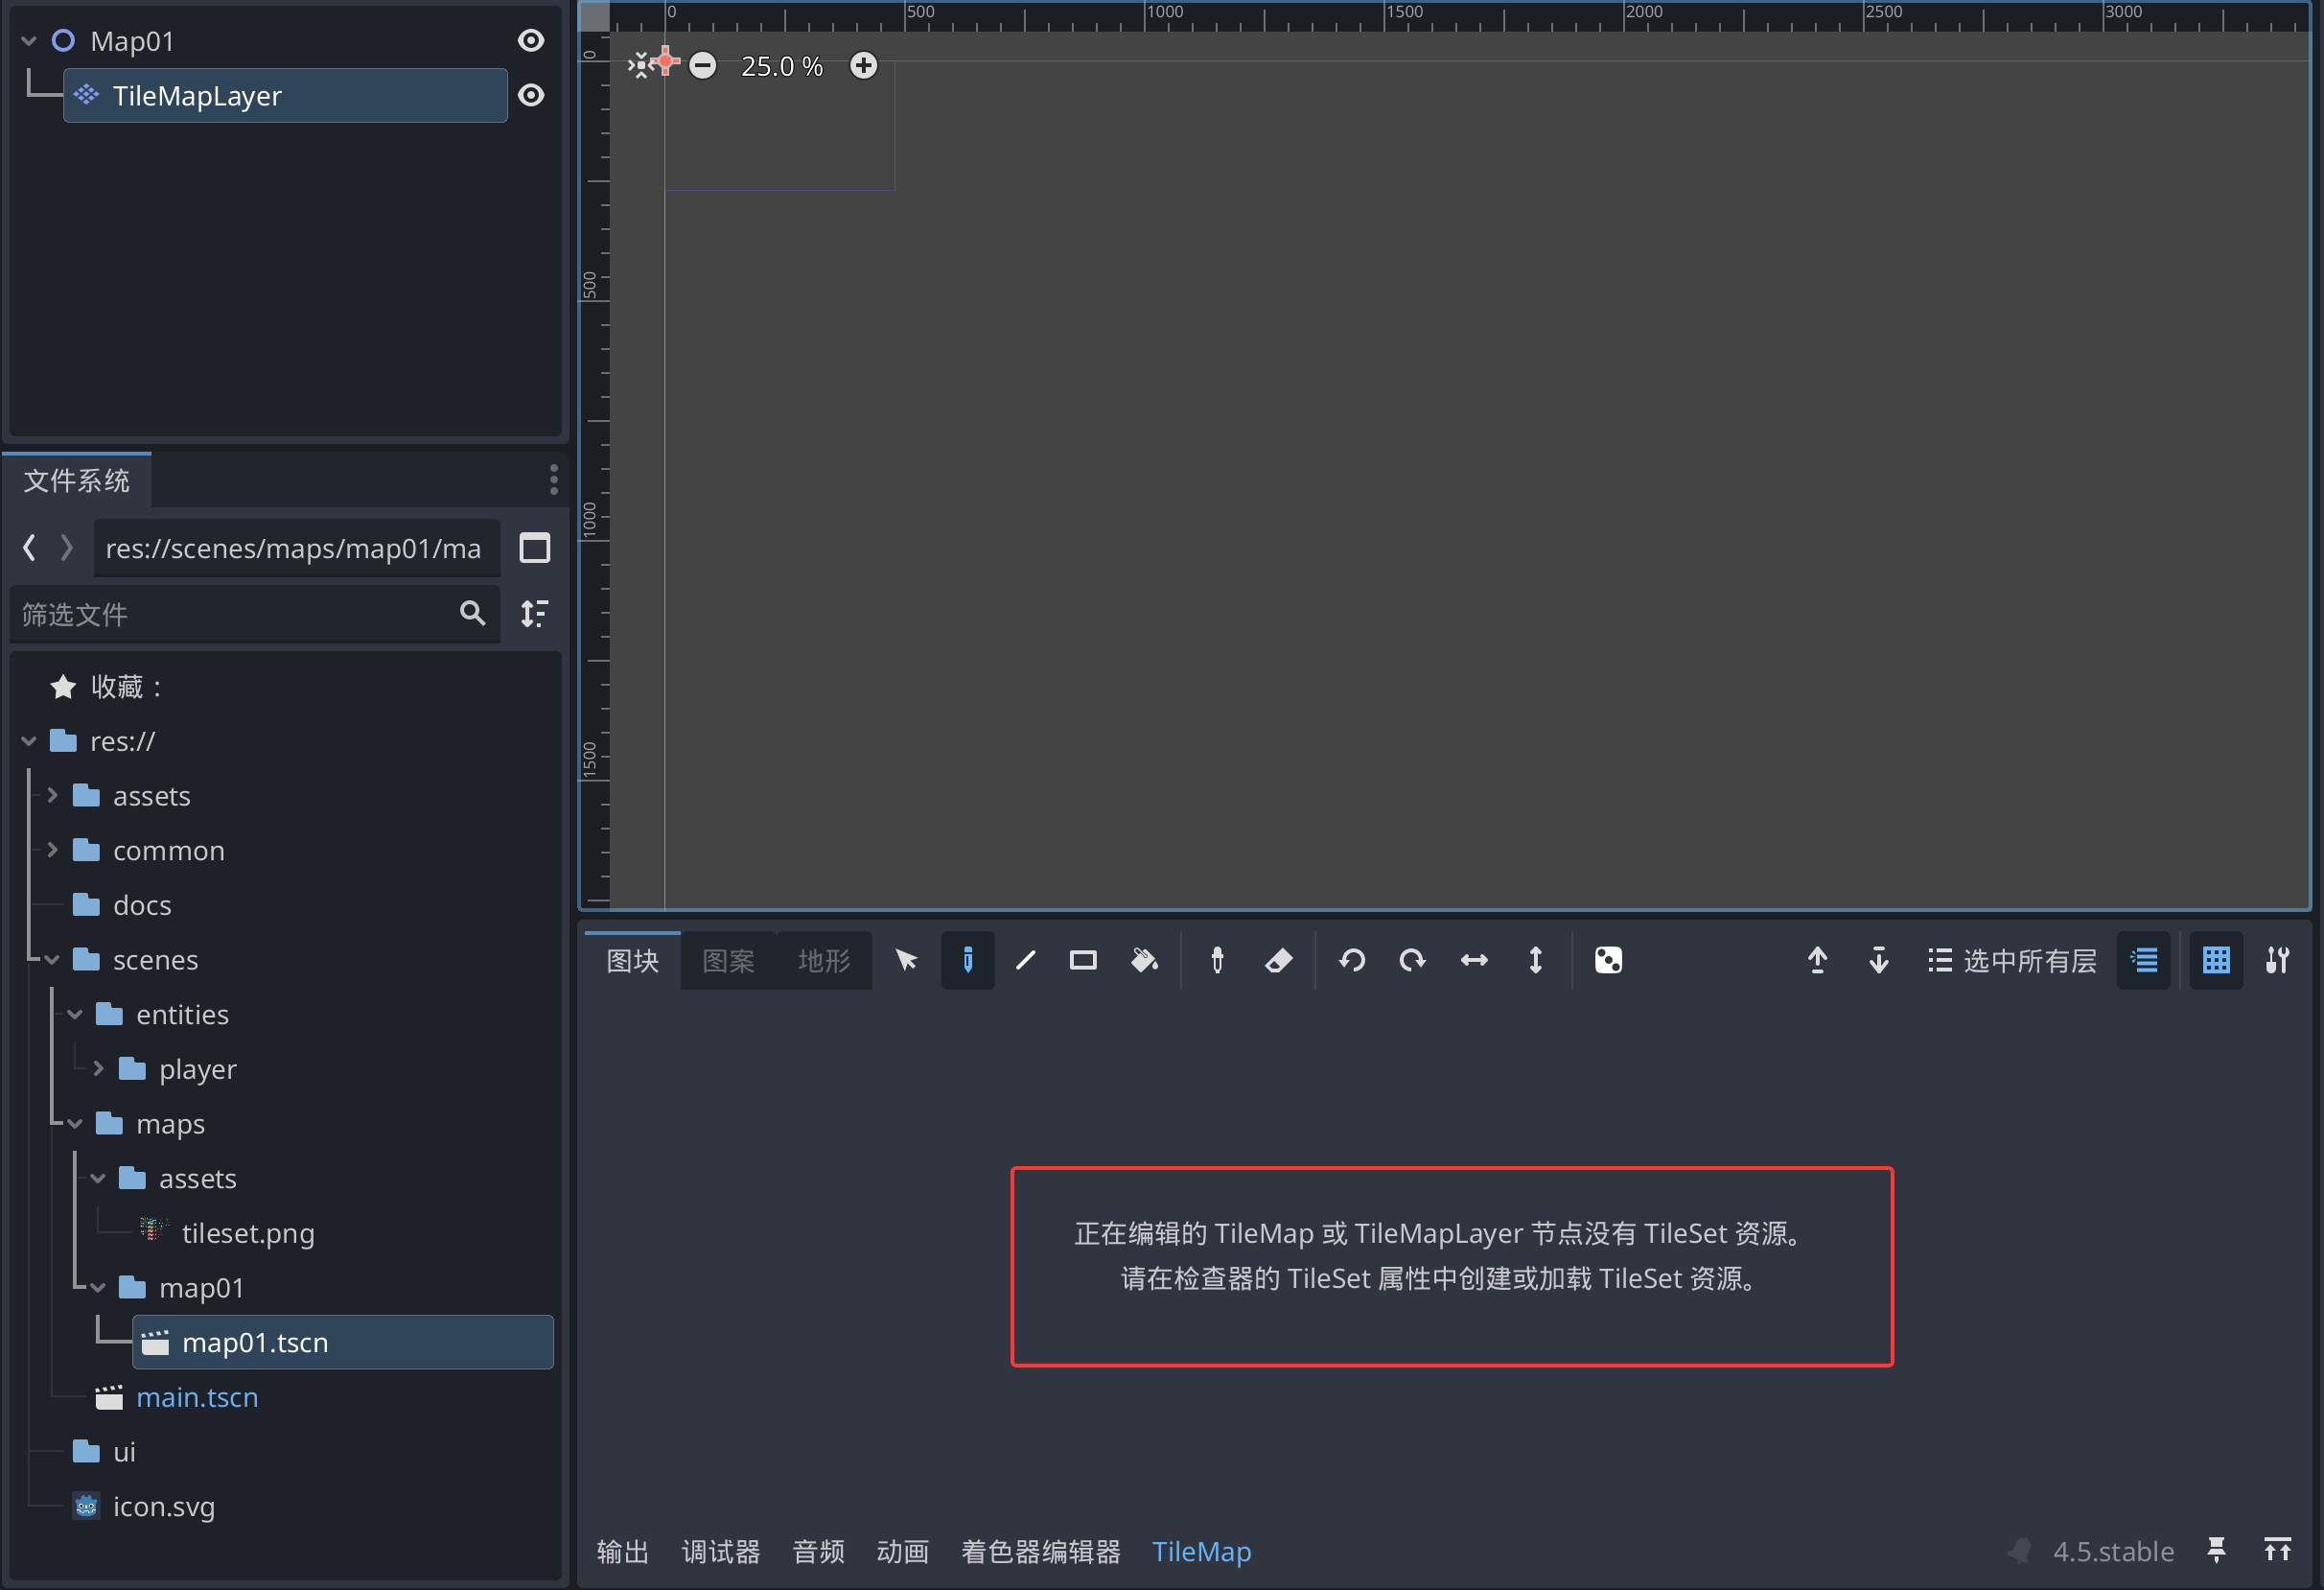Switch to the 地形 (Terrains) tab
The image size is (2324, 1590).
point(823,960)
